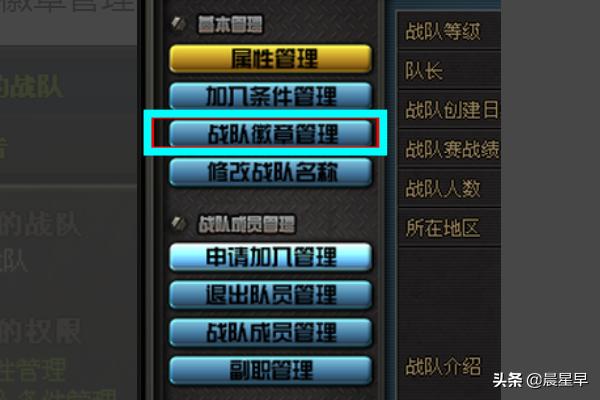The image size is (600, 400).
Task: Select the 战队成员管理 section header
Action: (x=246, y=224)
